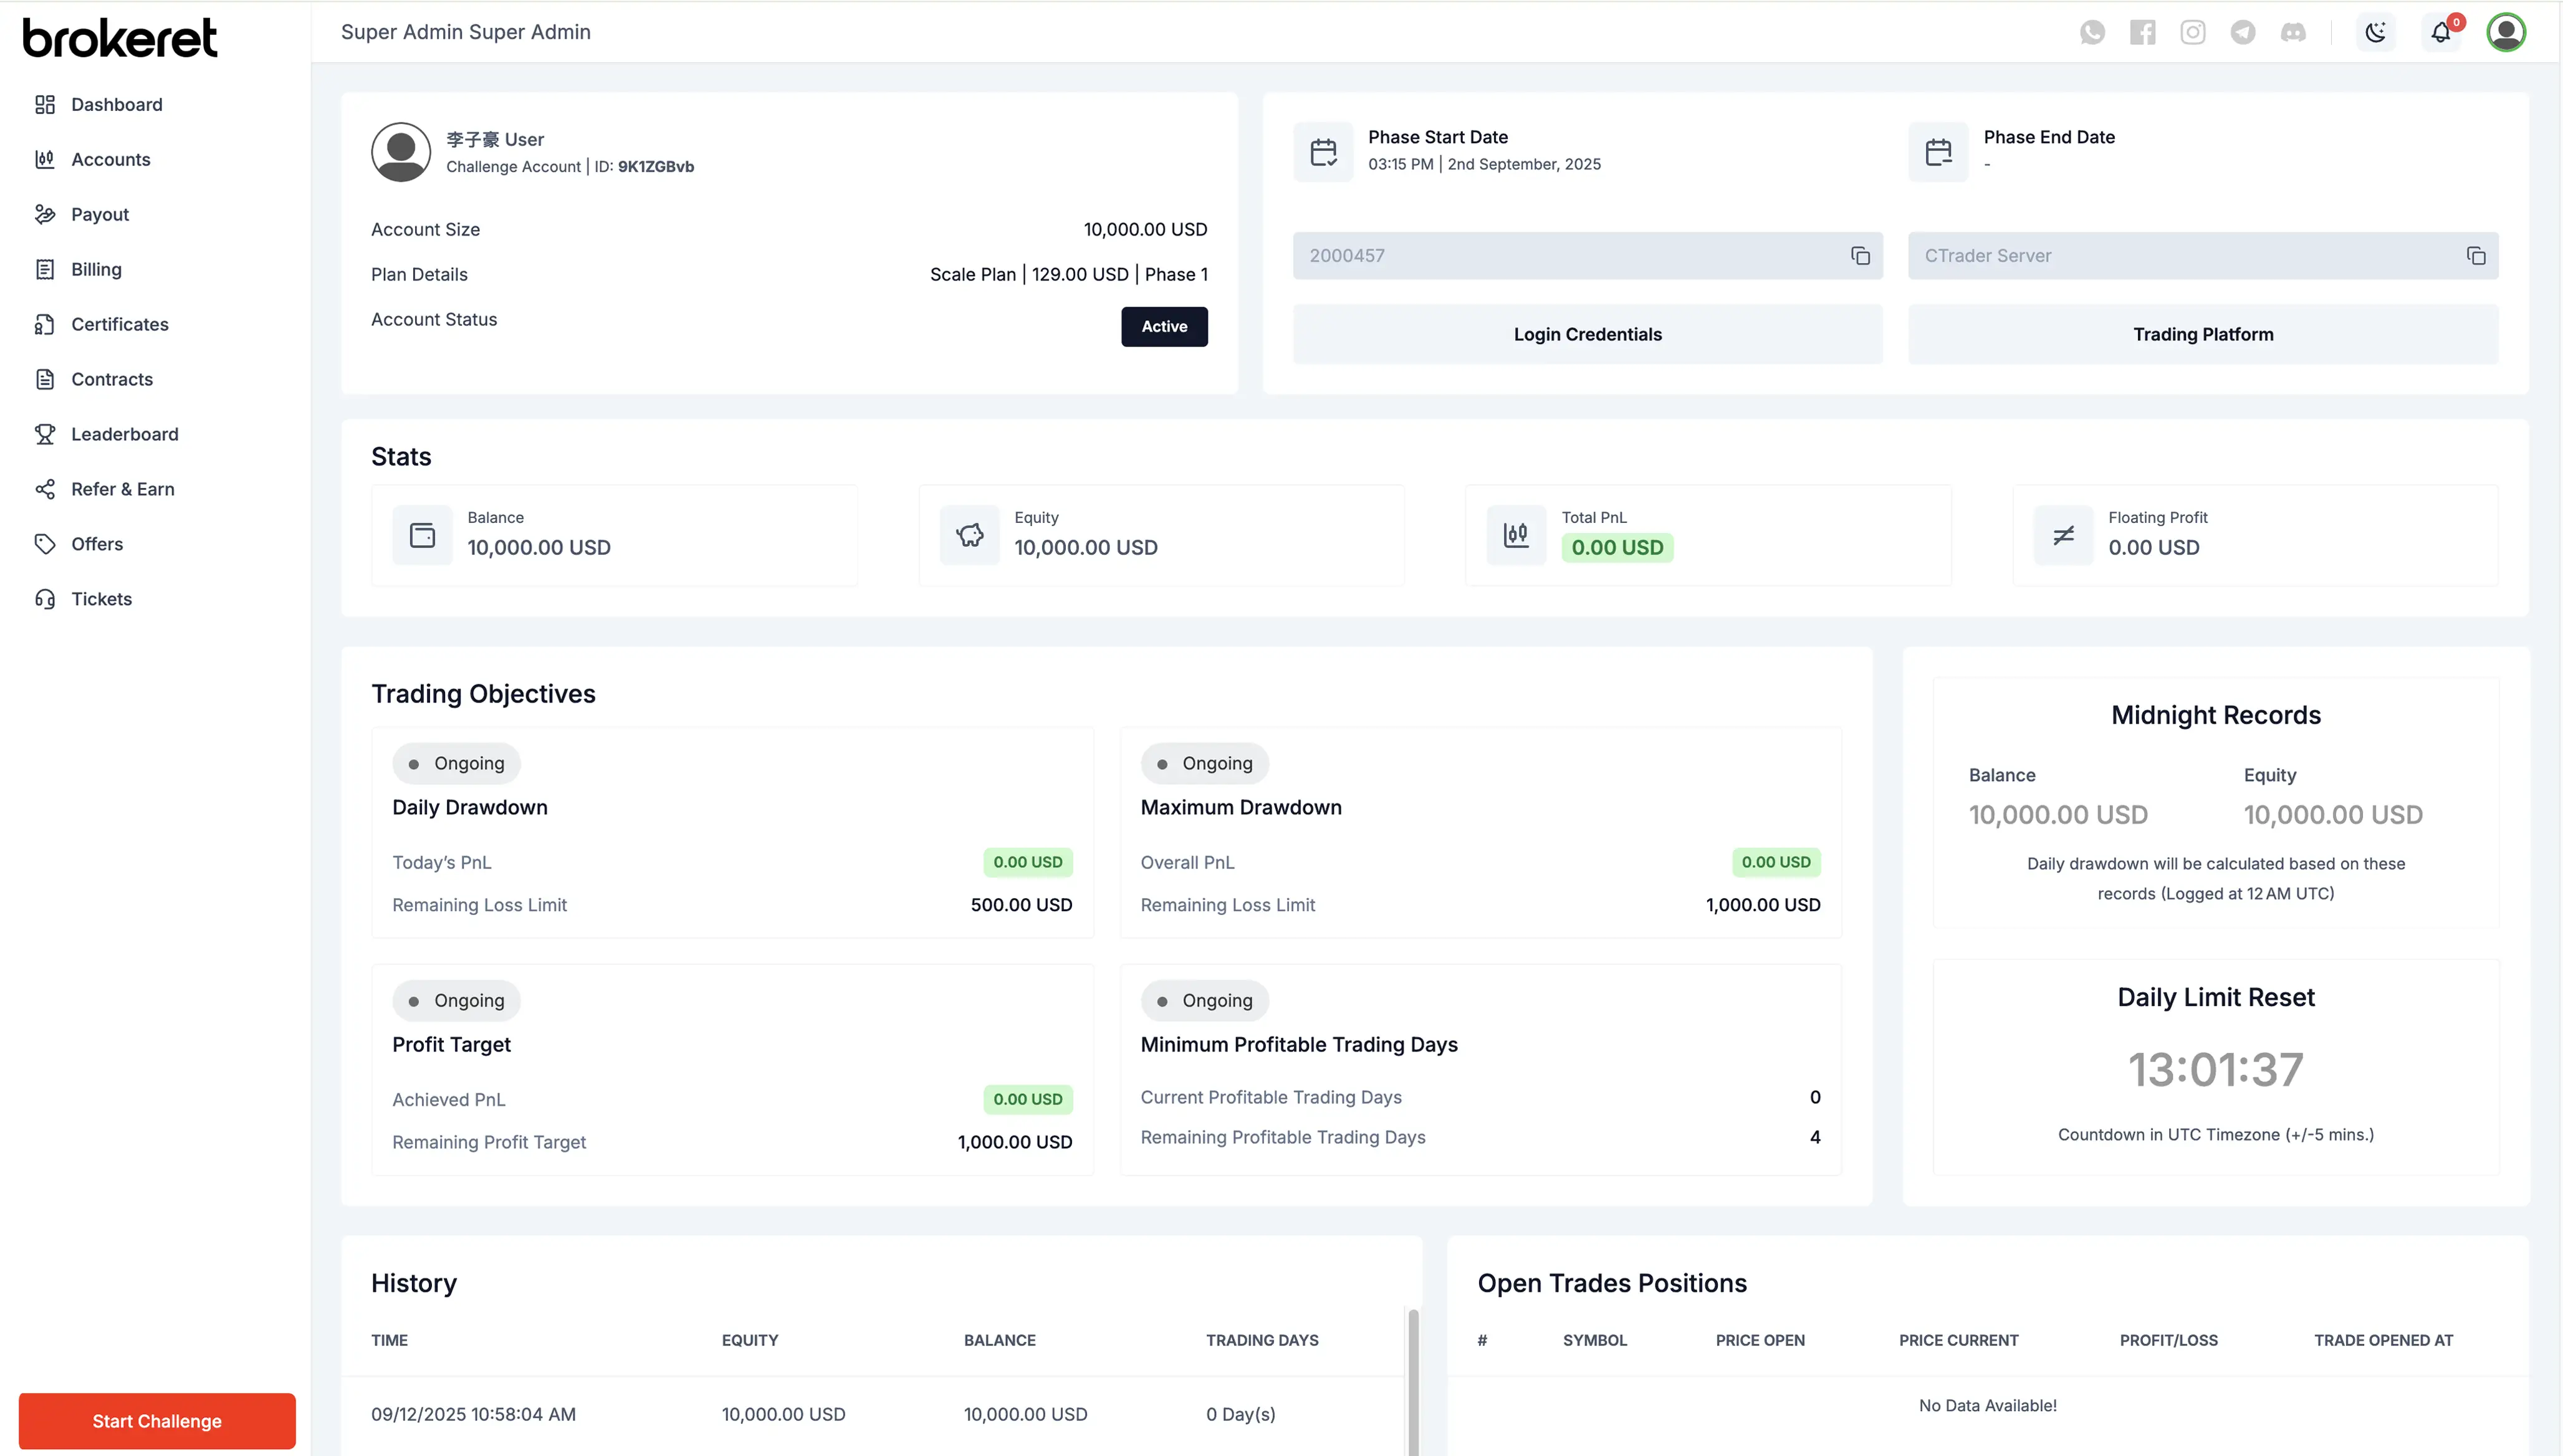
Task: Copy the 2000457 login number
Action: point(1860,256)
